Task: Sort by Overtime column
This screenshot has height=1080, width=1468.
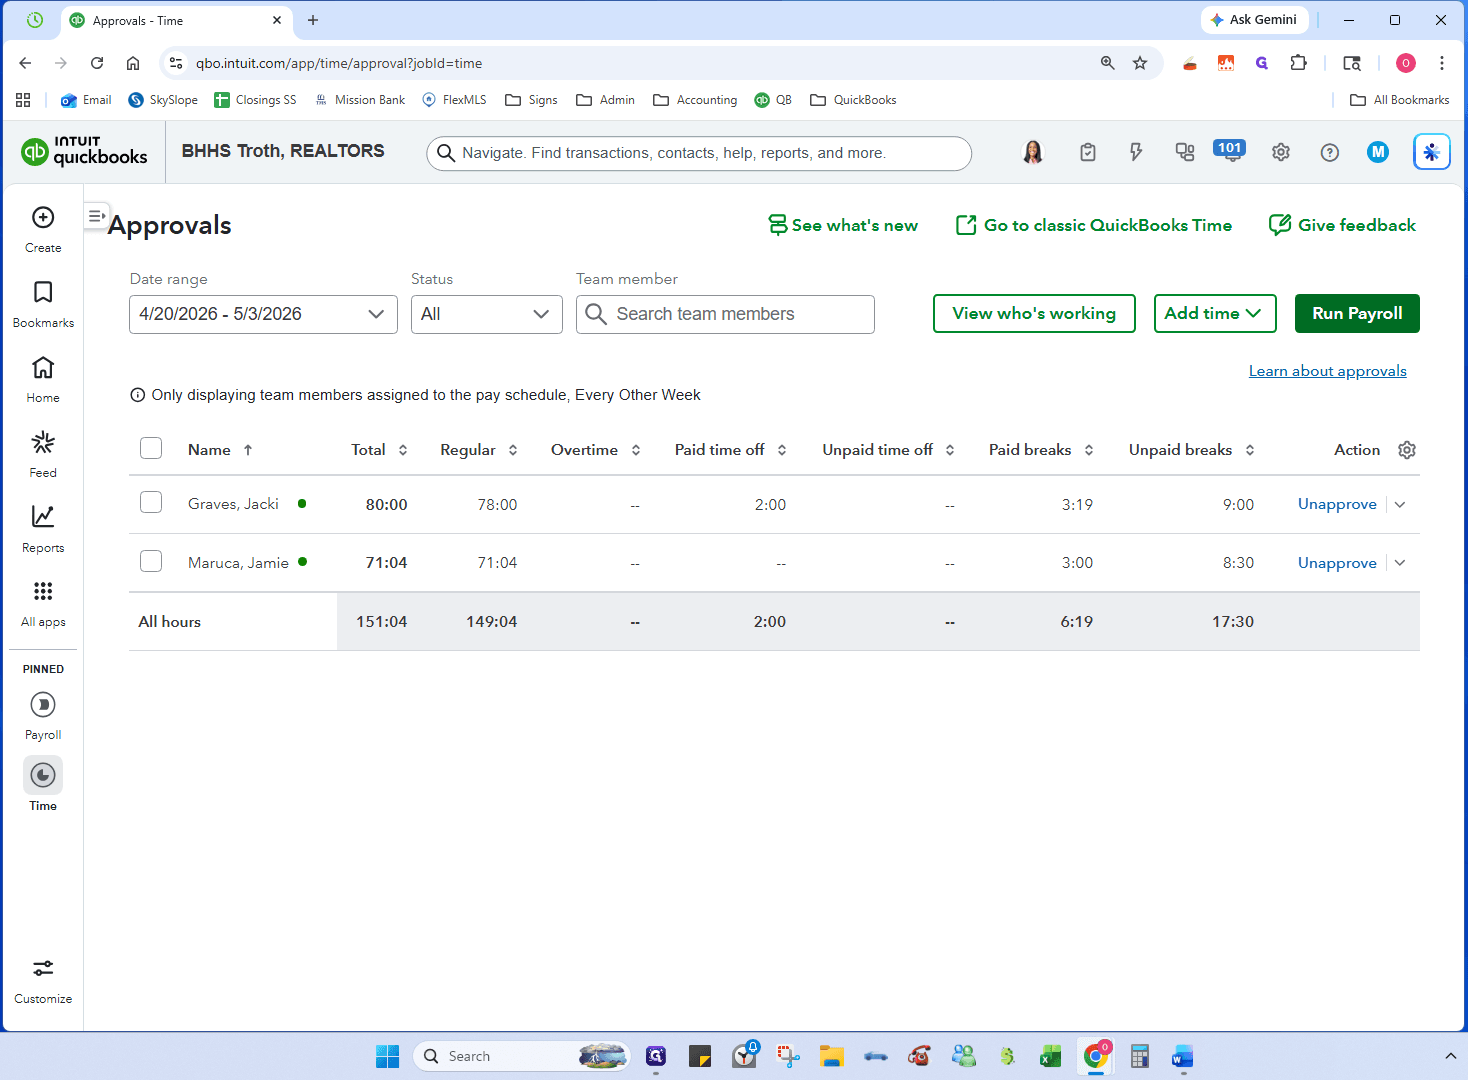Action: [x=595, y=450]
